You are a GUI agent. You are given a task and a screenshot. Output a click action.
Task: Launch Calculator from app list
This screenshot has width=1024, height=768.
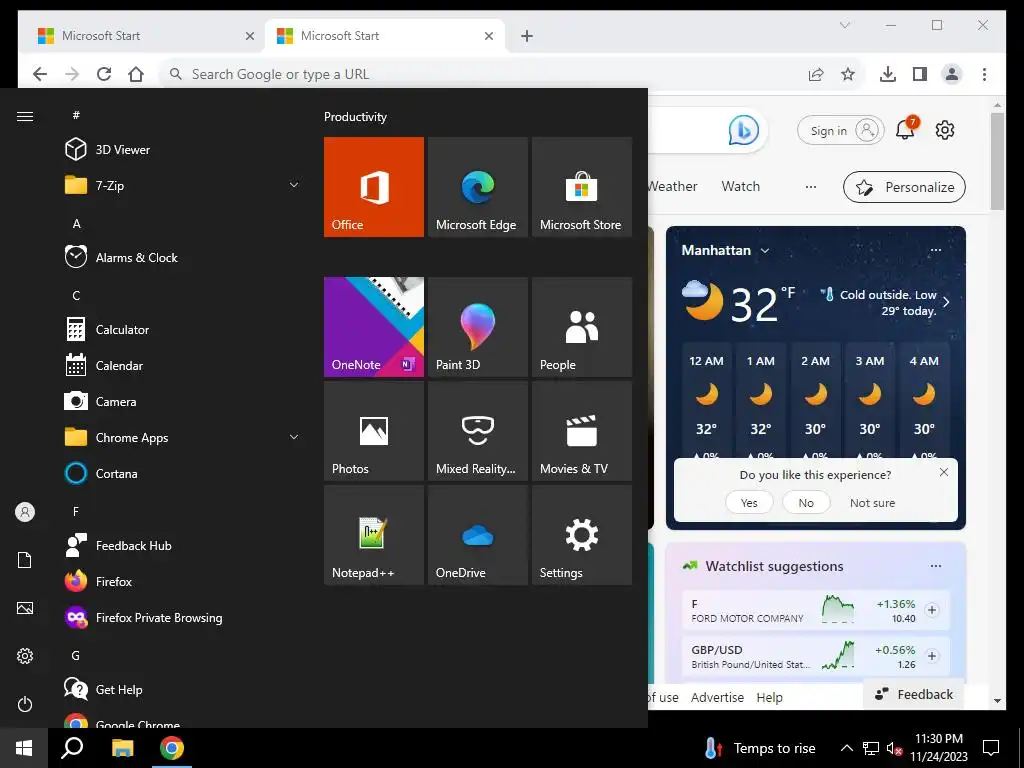tap(183, 330)
